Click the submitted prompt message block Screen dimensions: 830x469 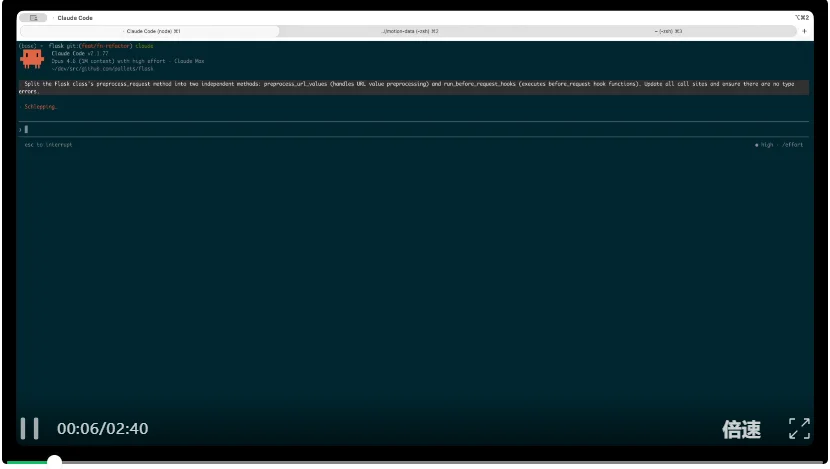(400, 87)
